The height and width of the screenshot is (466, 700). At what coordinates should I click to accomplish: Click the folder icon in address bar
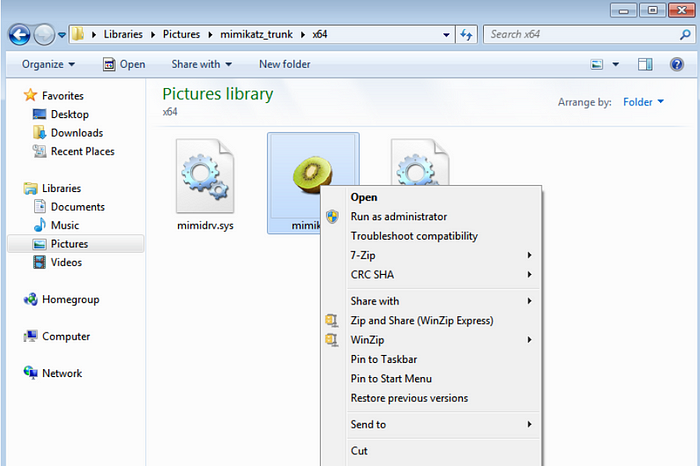tap(78, 34)
